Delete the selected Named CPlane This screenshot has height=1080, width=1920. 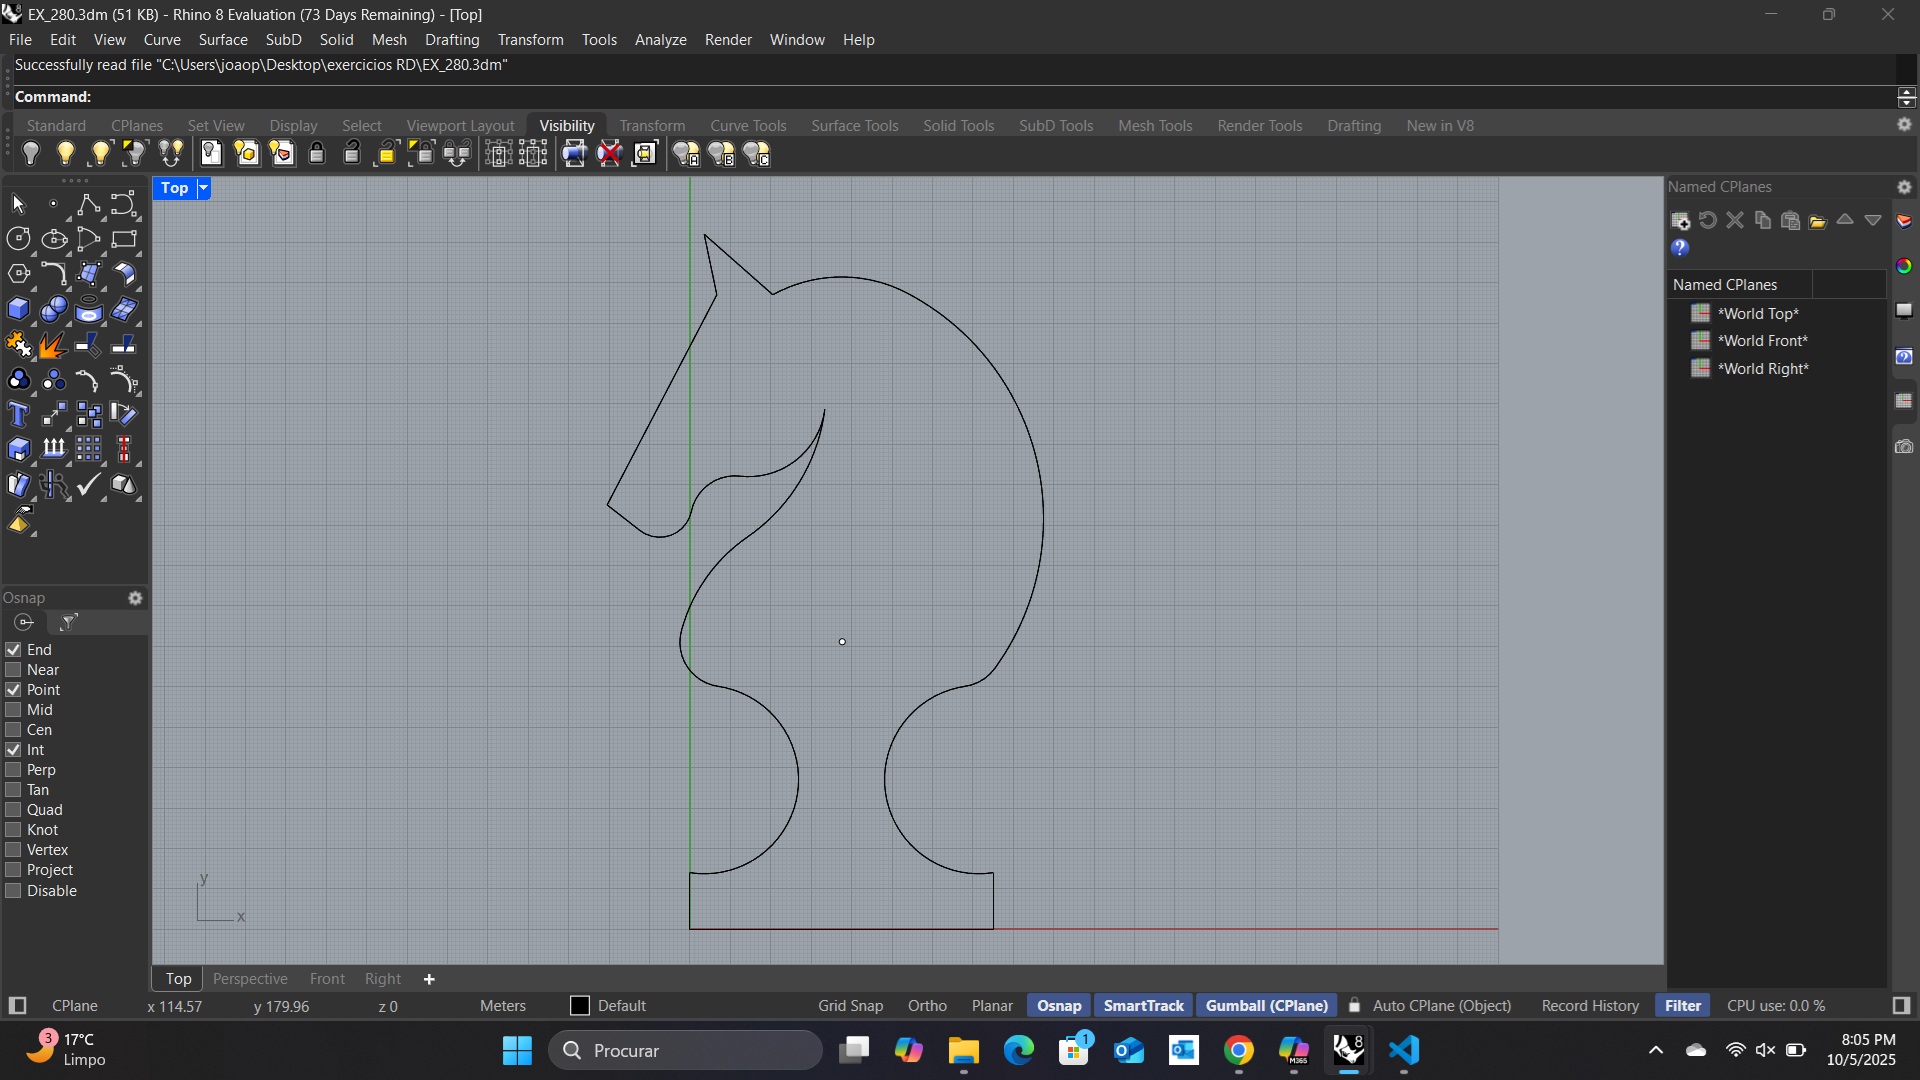(1735, 220)
